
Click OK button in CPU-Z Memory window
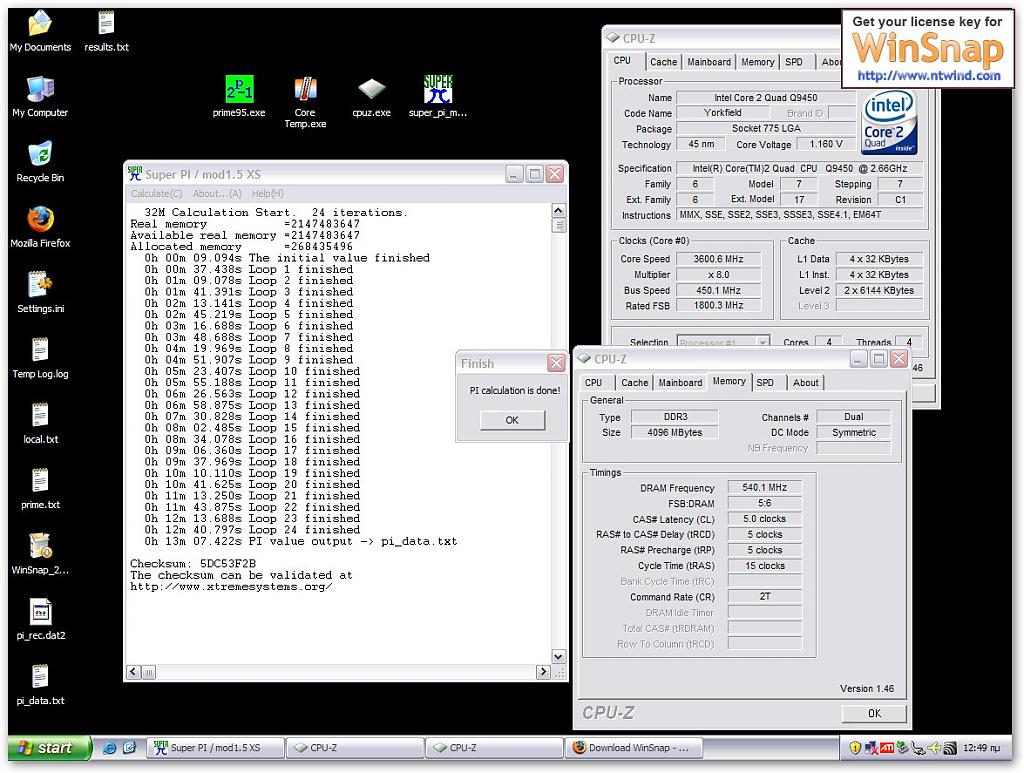874,714
